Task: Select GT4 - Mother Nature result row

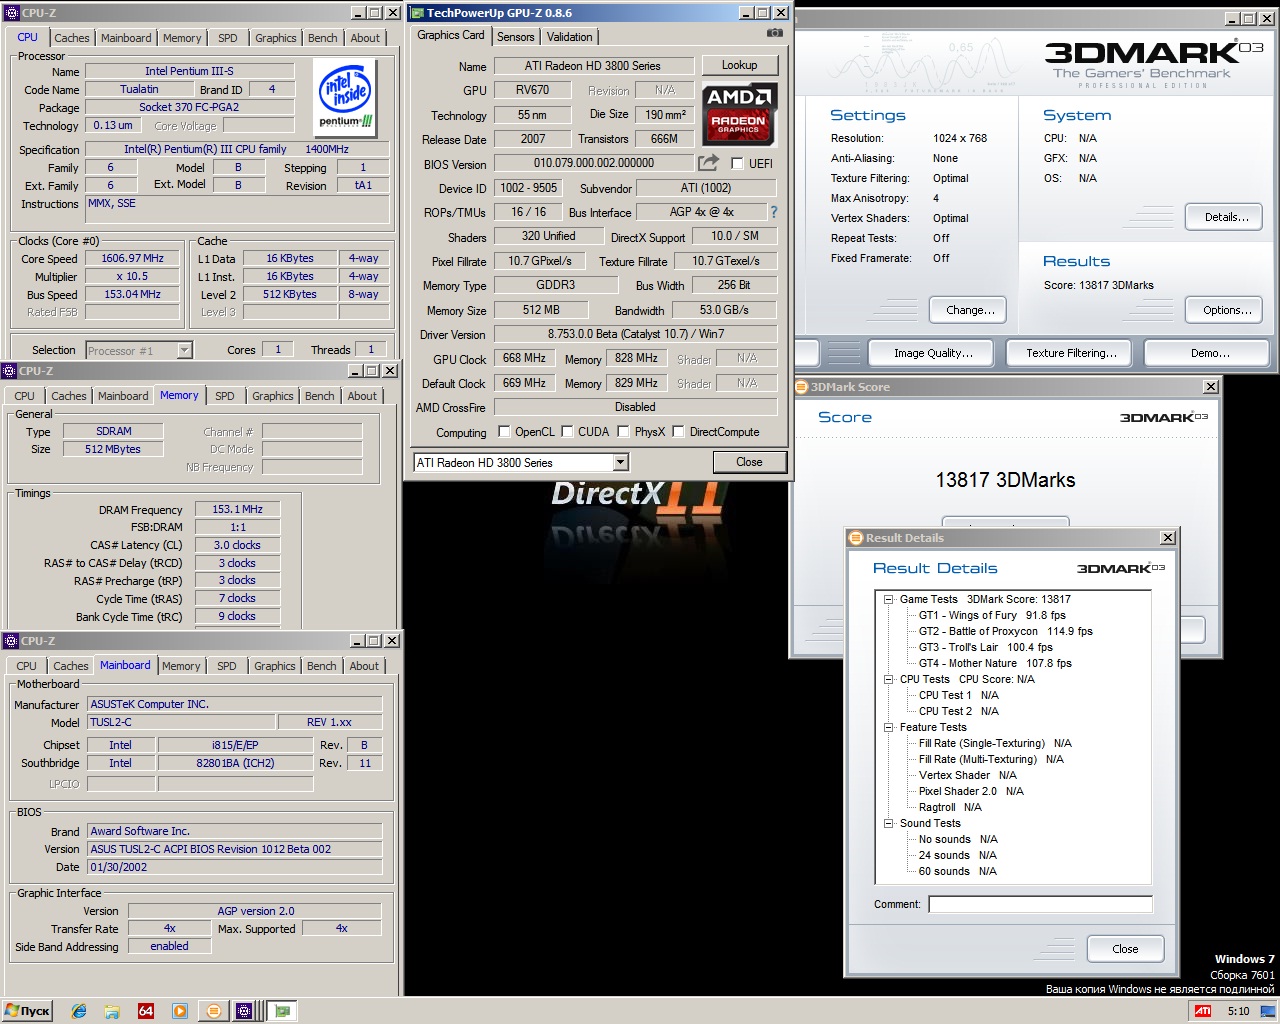Action: 995,664
